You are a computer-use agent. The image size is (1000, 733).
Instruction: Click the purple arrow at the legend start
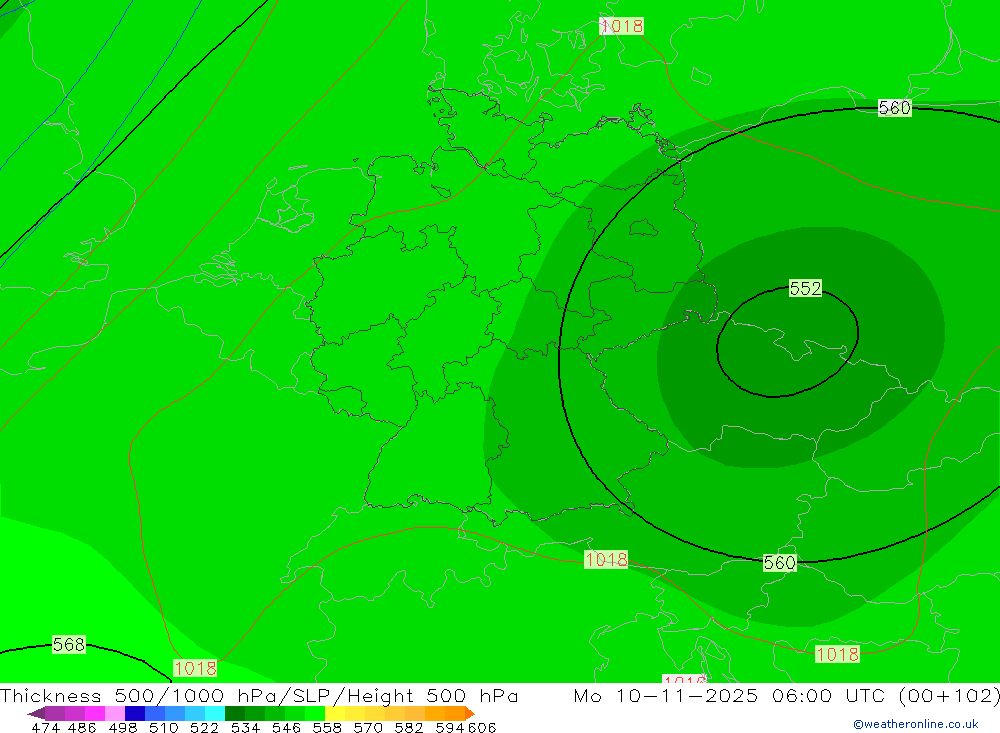click(x=36, y=713)
